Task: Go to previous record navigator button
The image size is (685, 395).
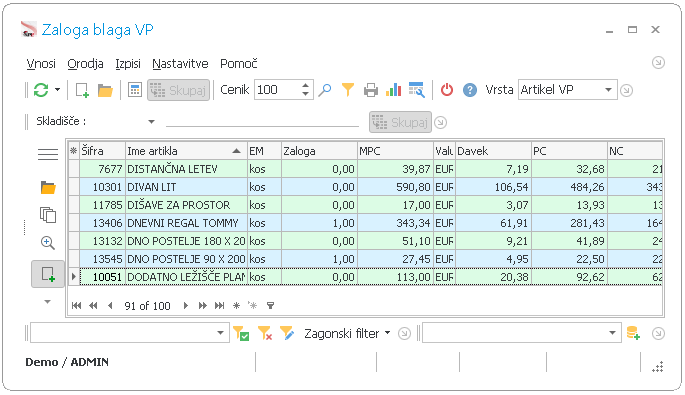Action: pyautogui.click(x=110, y=305)
